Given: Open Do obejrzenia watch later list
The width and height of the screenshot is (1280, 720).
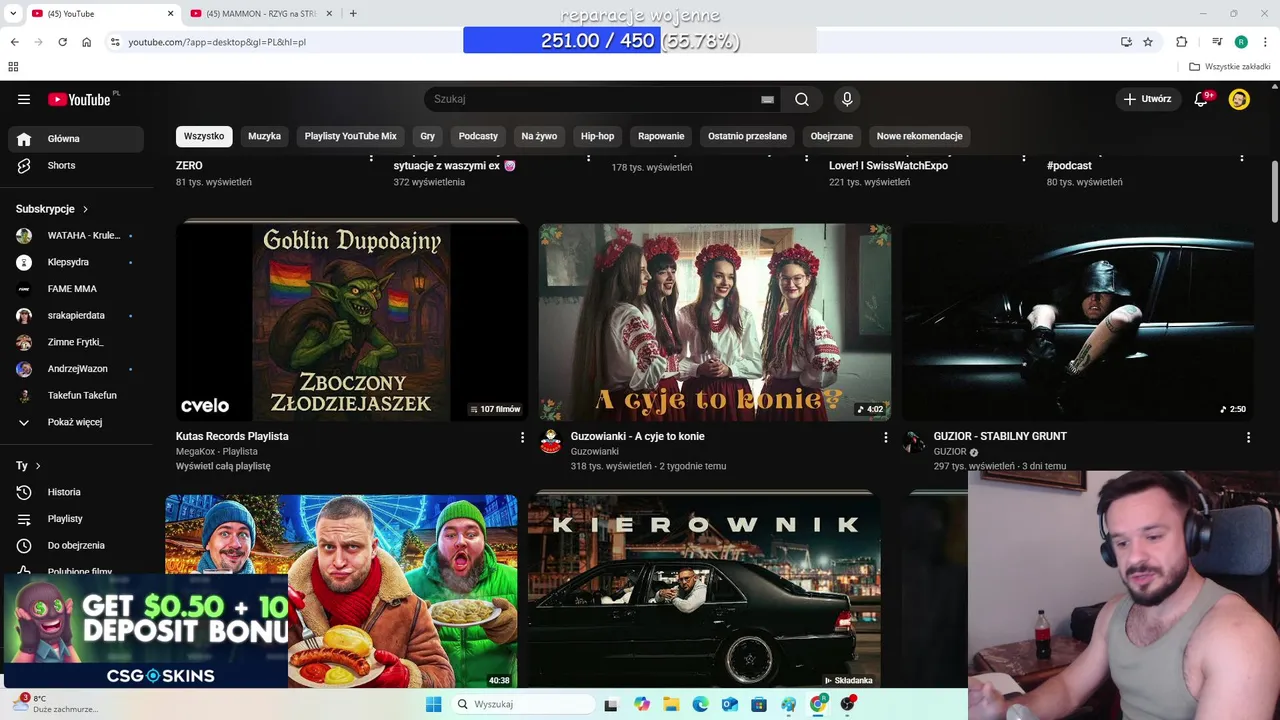Looking at the screenshot, I should [75, 545].
